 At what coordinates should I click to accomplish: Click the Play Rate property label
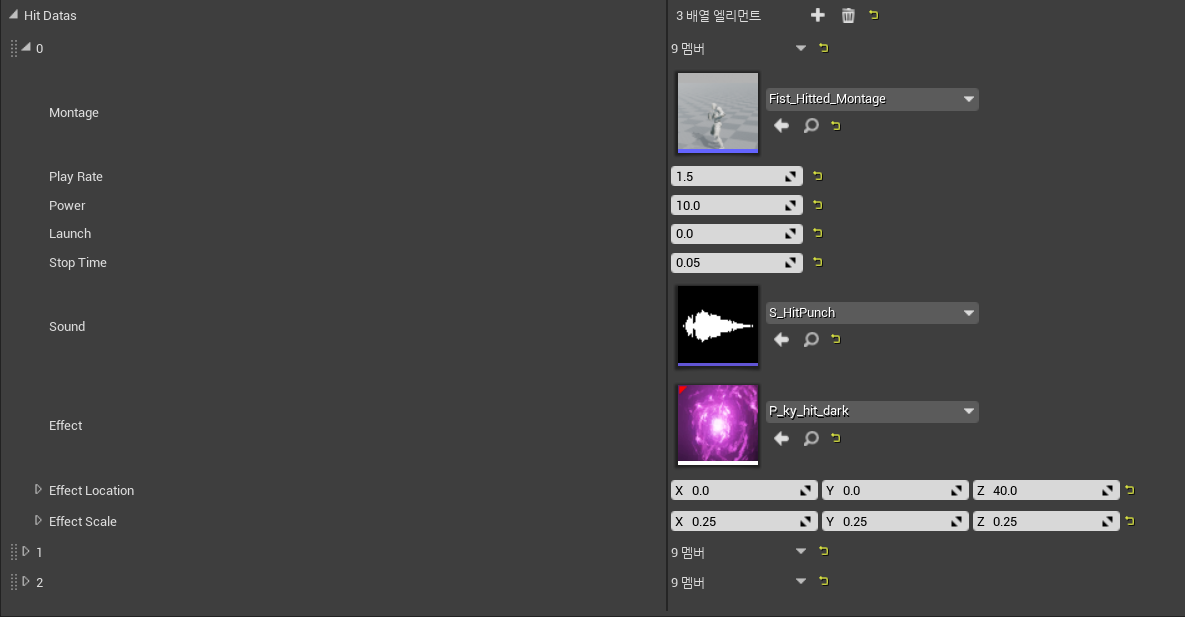click(76, 177)
